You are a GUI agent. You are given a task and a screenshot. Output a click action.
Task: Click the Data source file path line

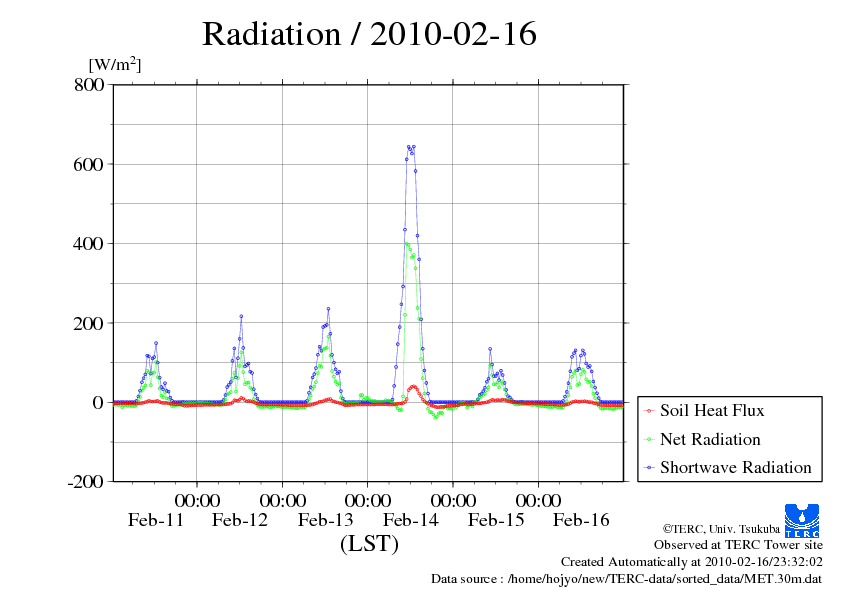tap(626, 579)
